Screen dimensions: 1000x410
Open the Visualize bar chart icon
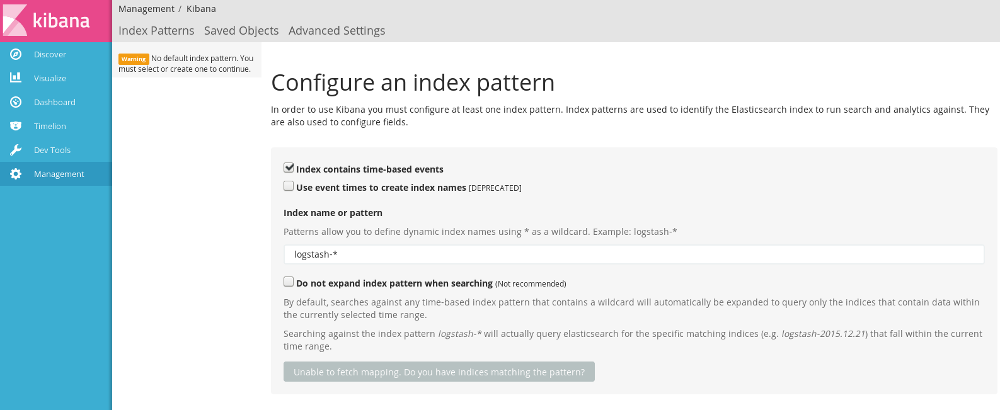click(16, 78)
